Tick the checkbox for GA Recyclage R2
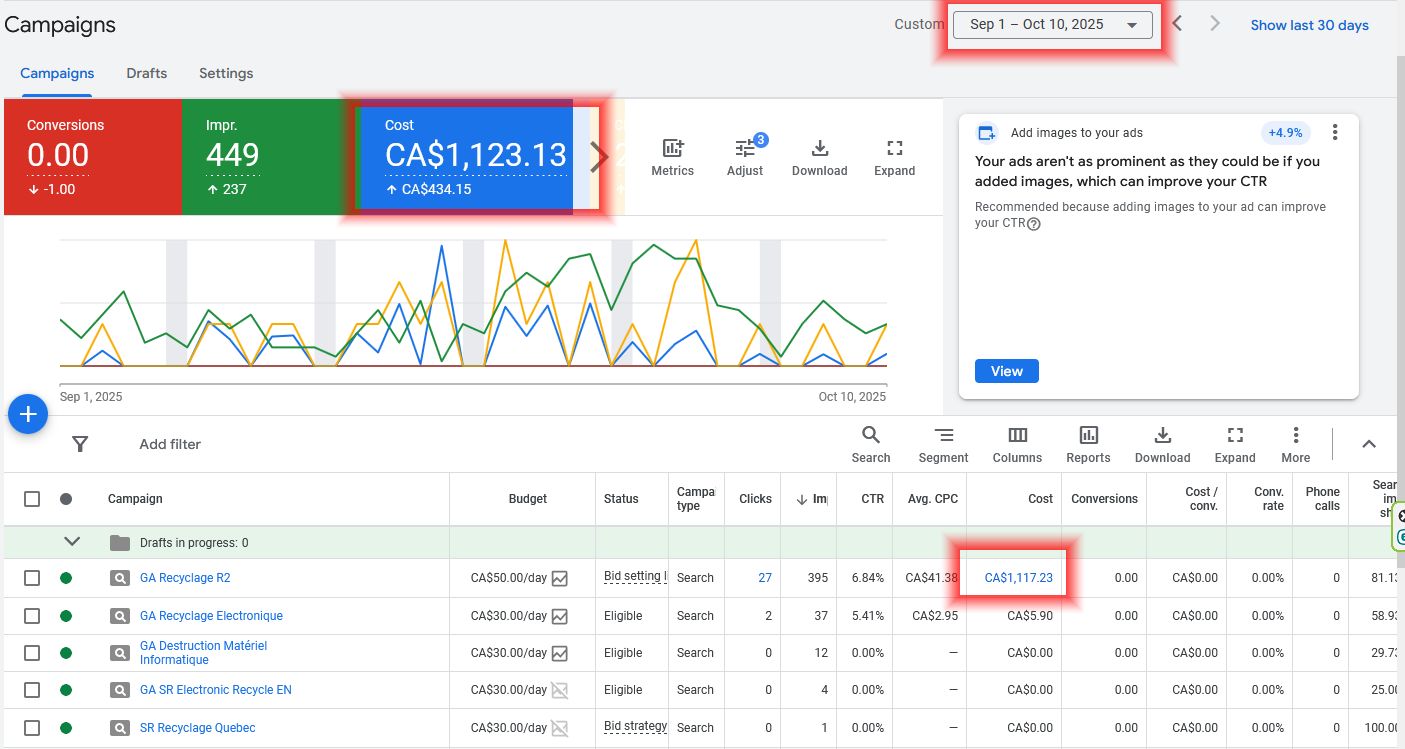Screen dimensions: 1405x749 (x=32, y=578)
